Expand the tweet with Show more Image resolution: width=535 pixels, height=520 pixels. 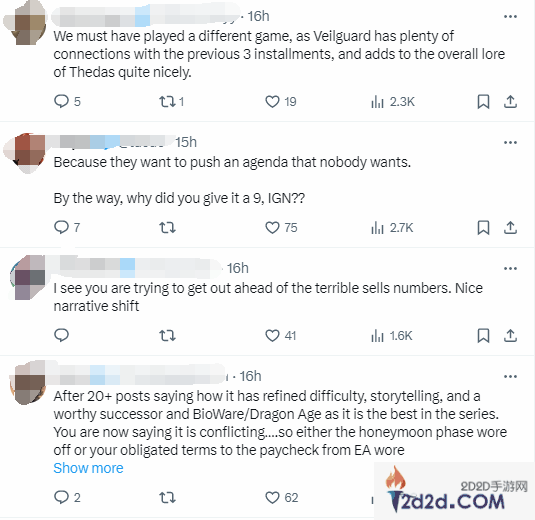(x=88, y=468)
